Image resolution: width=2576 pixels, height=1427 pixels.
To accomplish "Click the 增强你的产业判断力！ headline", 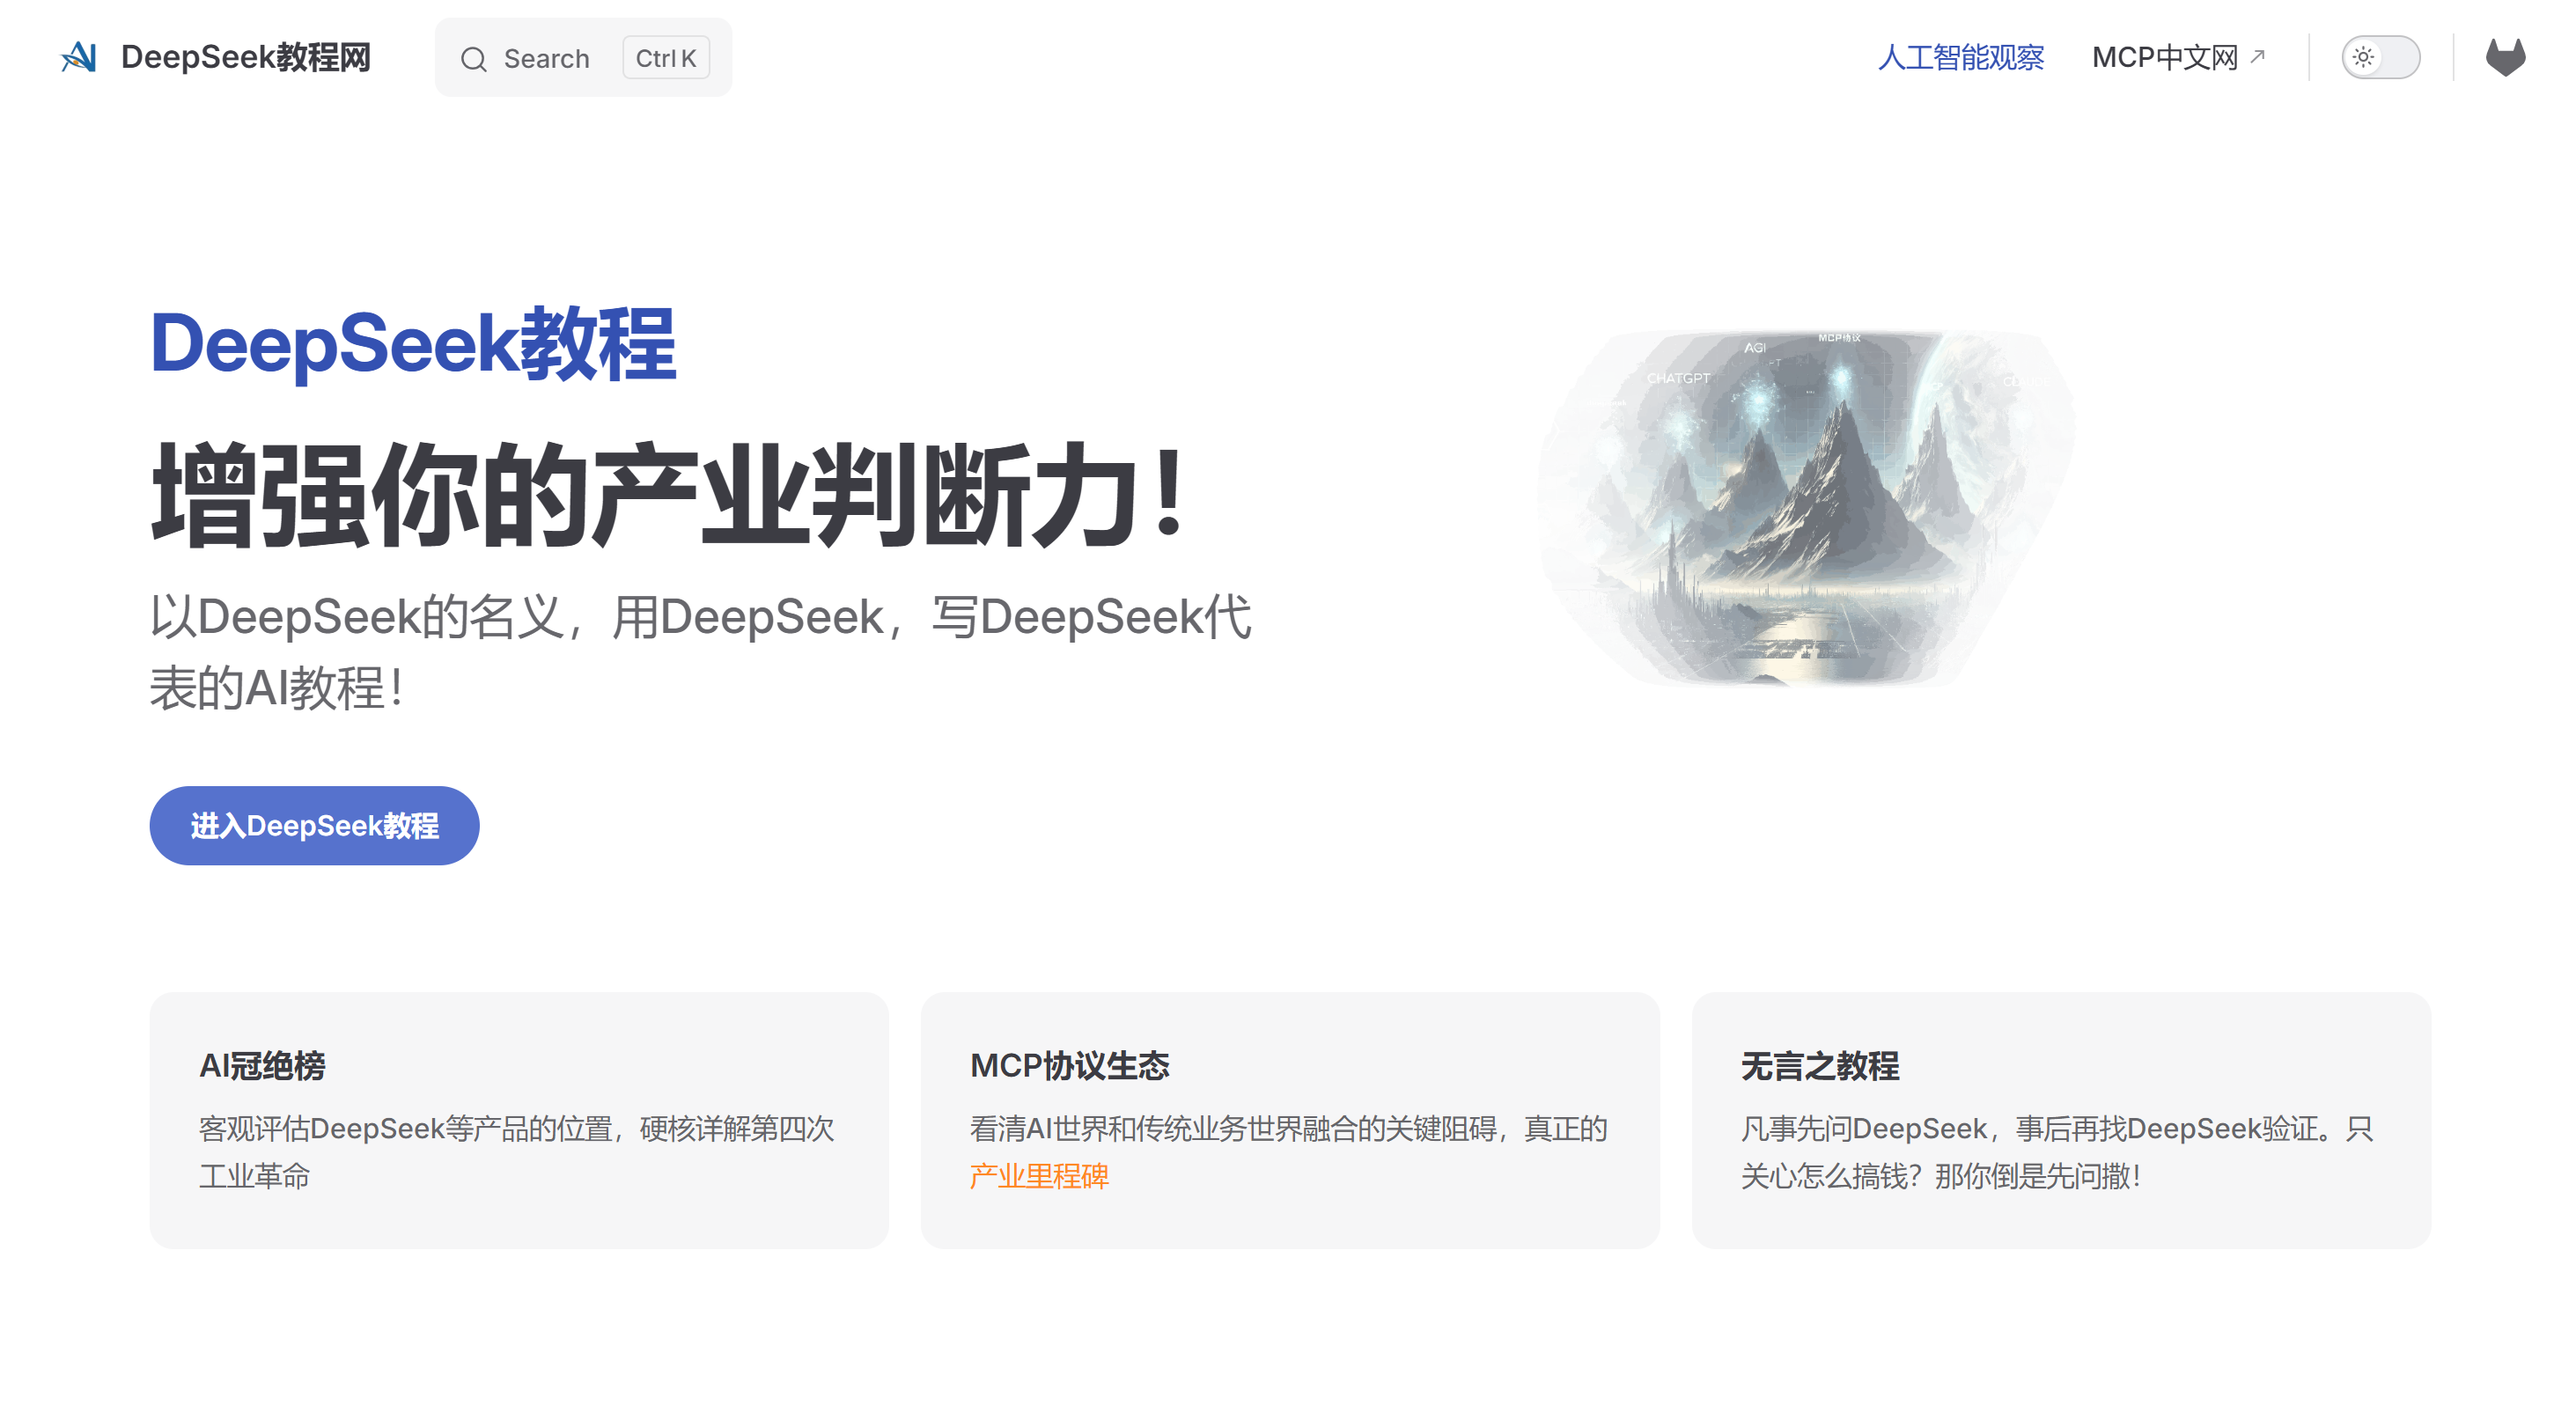I will 668,496.
